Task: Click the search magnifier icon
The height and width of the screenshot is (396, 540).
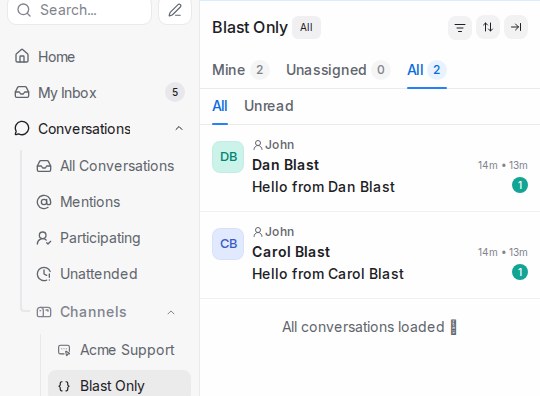Action: (x=24, y=10)
